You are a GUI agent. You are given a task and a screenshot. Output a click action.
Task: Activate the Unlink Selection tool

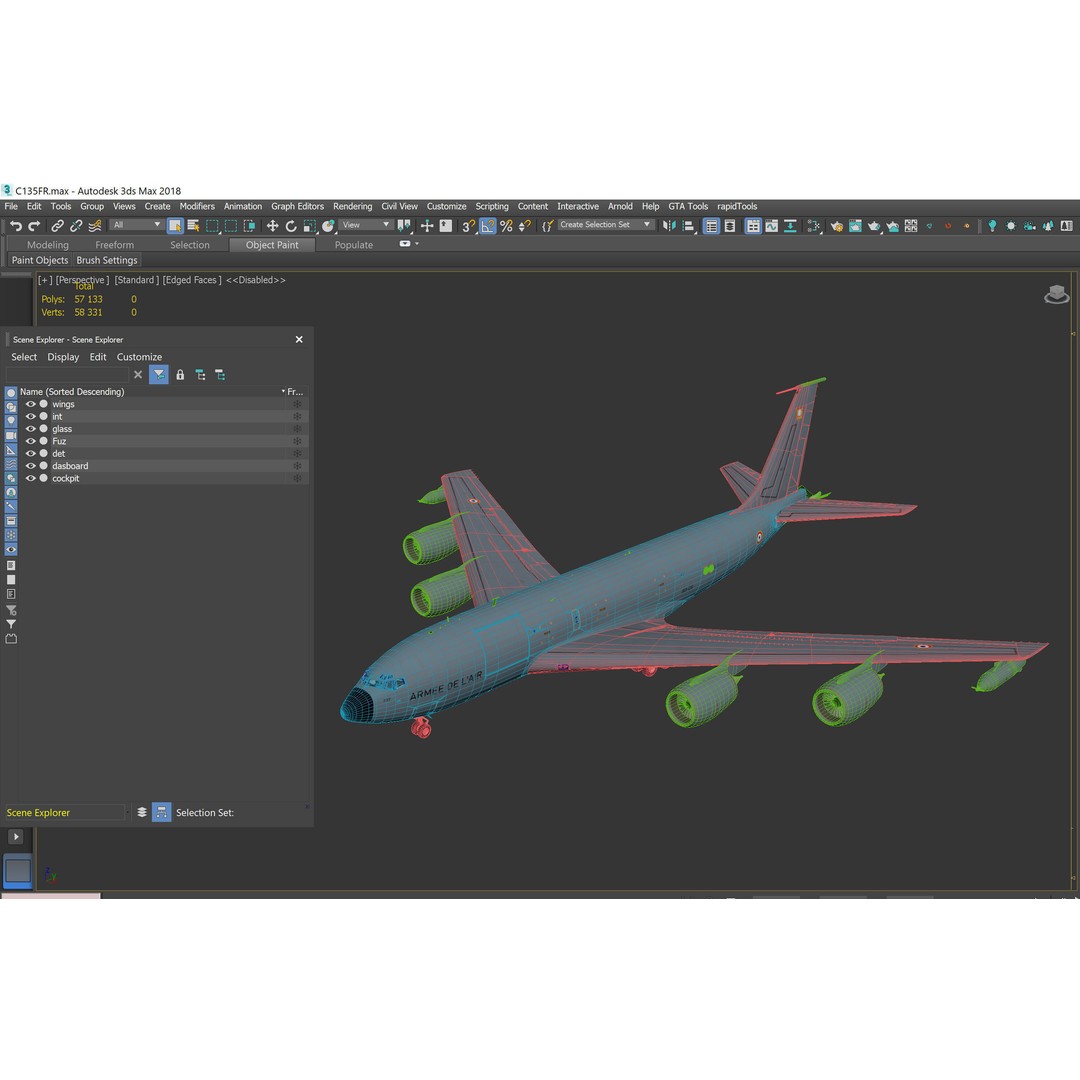76,225
